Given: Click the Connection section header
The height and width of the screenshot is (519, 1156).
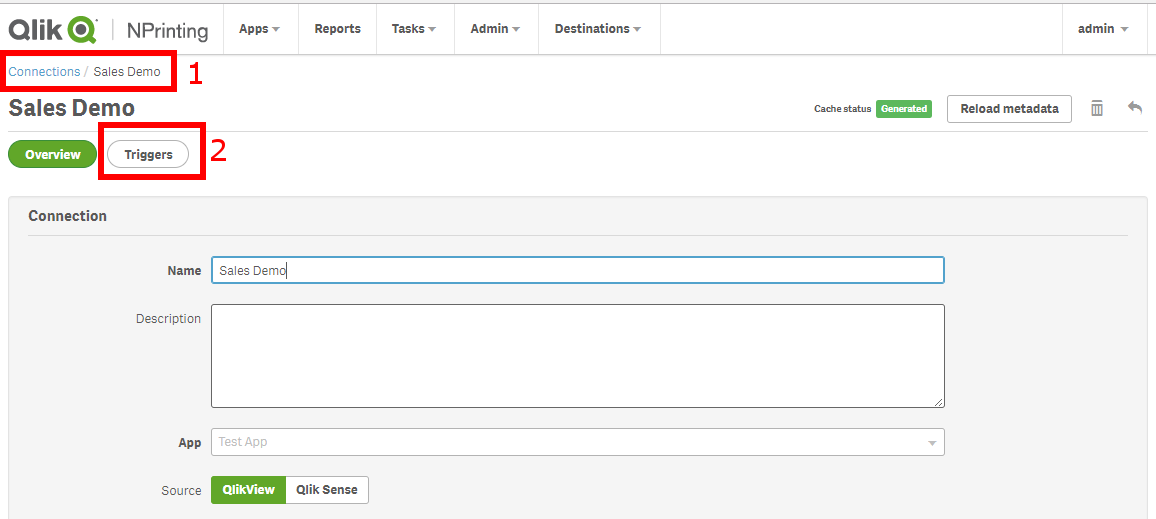Looking at the screenshot, I should [x=67, y=216].
